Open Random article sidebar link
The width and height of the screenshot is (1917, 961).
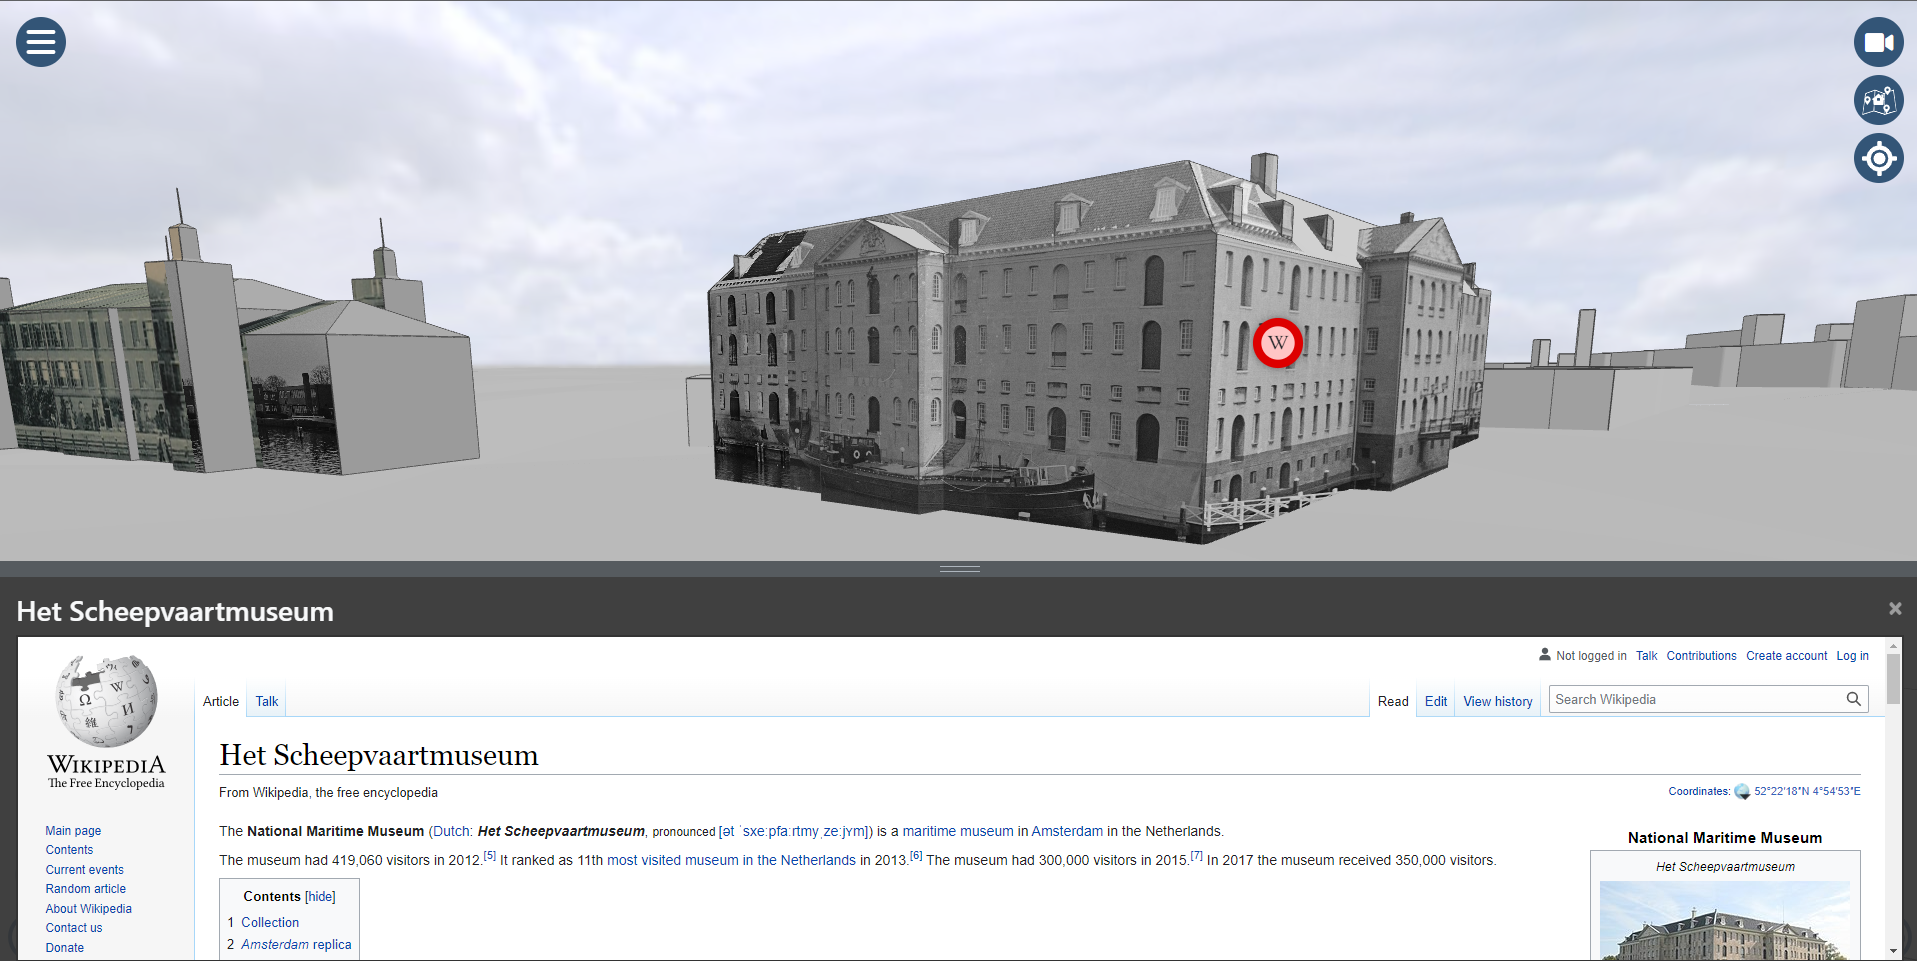tap(86, 889)
